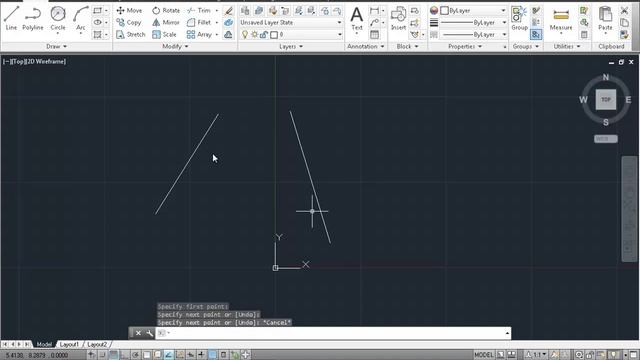Image resolution: width=640 pixels, height=360 pixels.
Task: Toggle group selection highlighted button
Action: tap(536, 35)
